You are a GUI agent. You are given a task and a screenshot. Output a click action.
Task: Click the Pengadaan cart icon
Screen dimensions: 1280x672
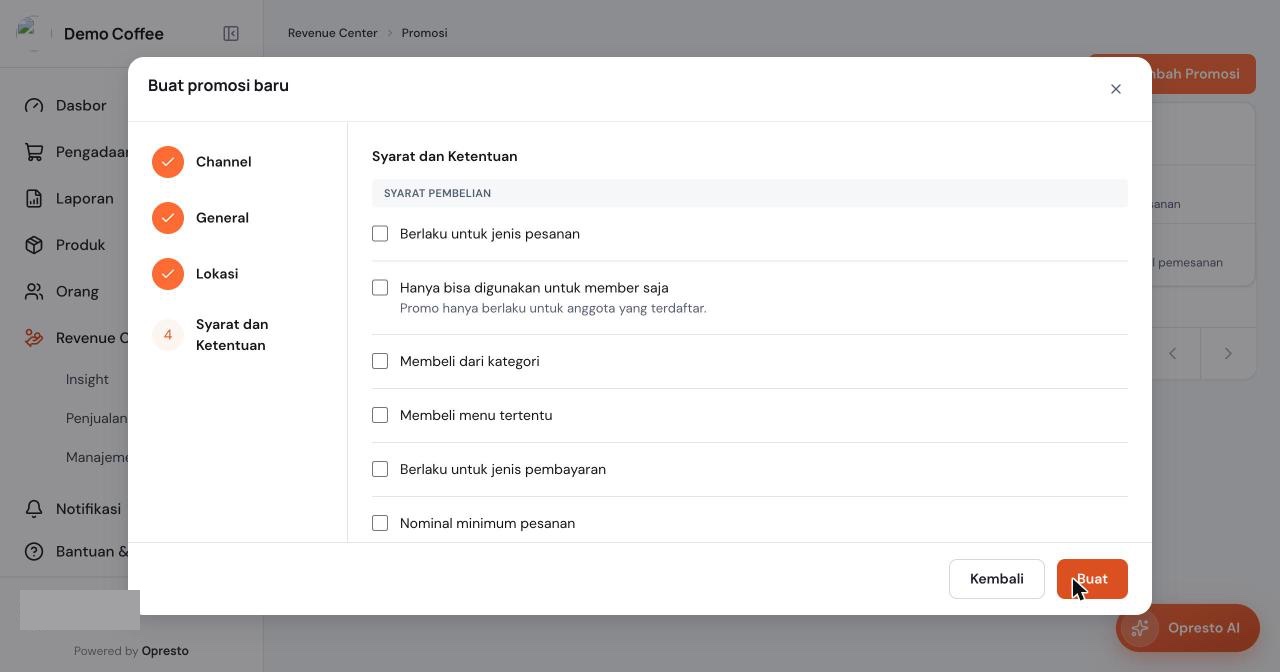pos(34,152)
